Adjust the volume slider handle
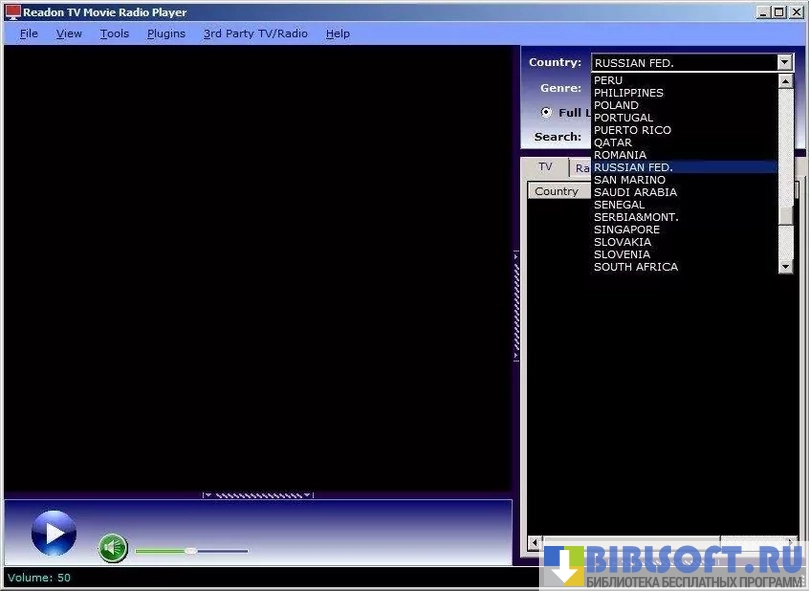The width and height of the screenshot is (809, 591). point(190,550)
